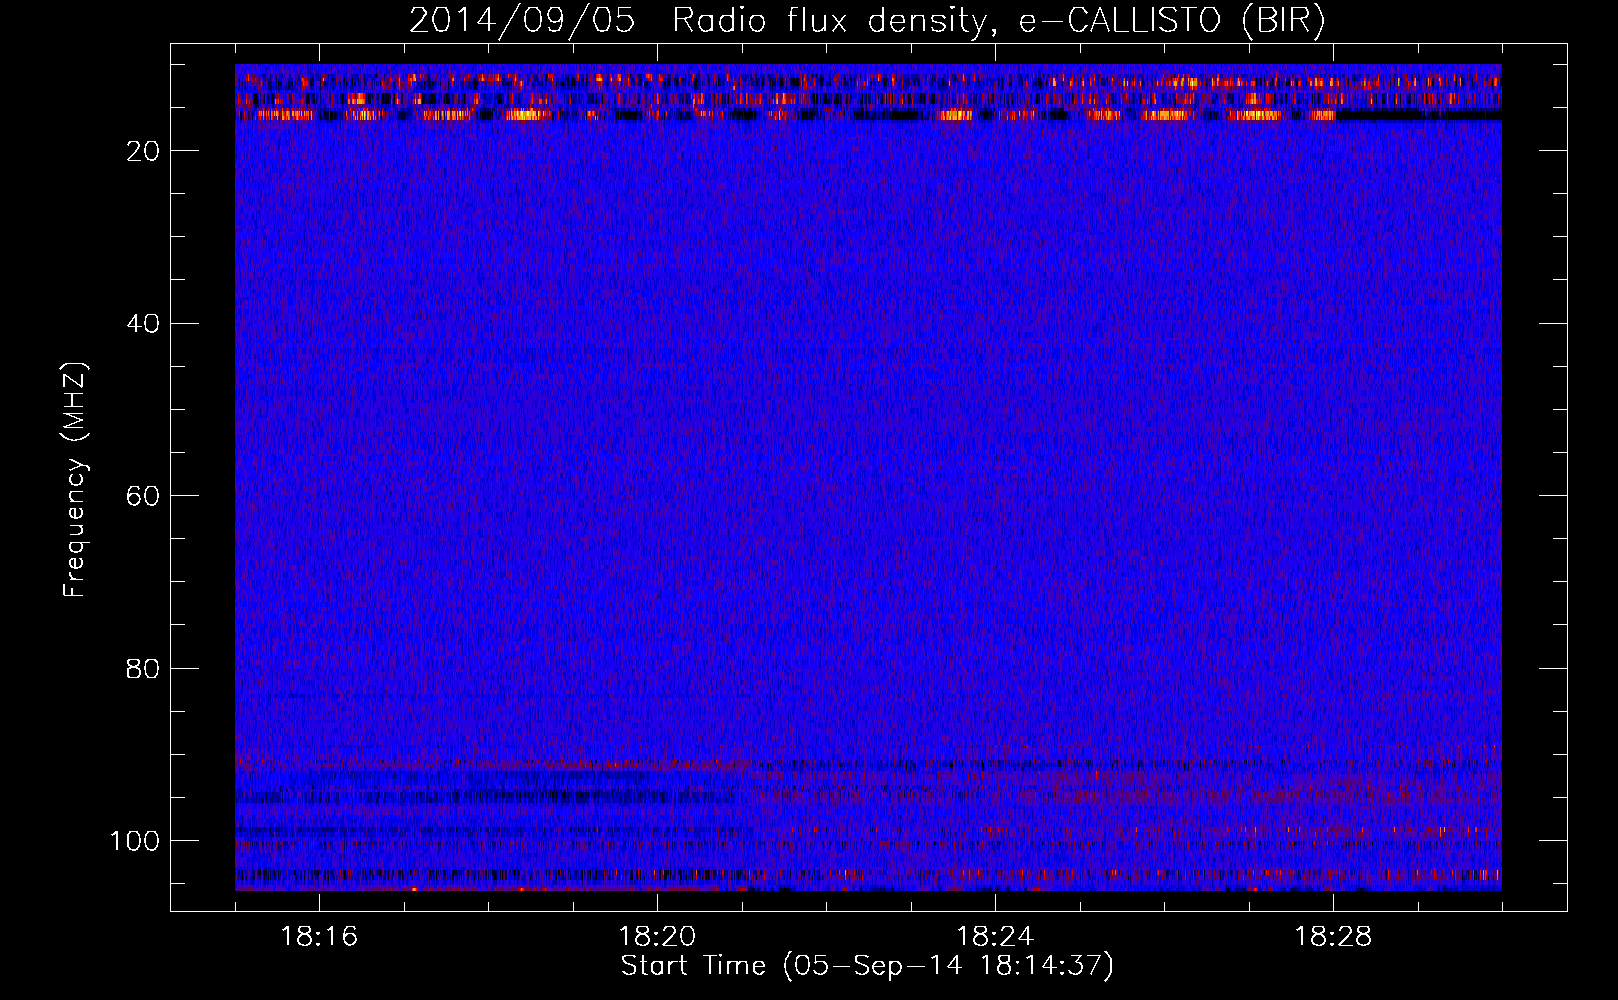Click the 'Start Time (05-Sep-14 18:14:37)' axis label

tap(867, 966)
